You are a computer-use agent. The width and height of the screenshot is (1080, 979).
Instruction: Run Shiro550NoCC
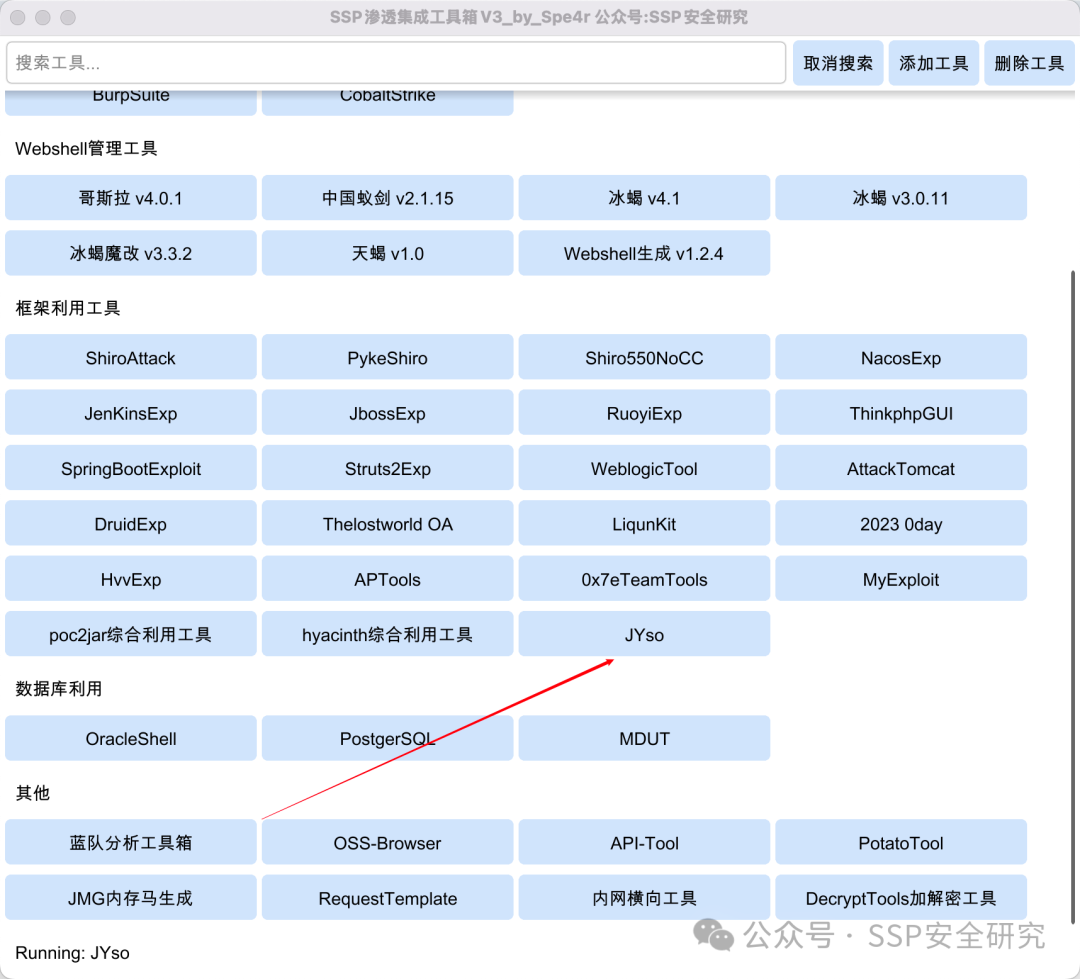(644, 357)
